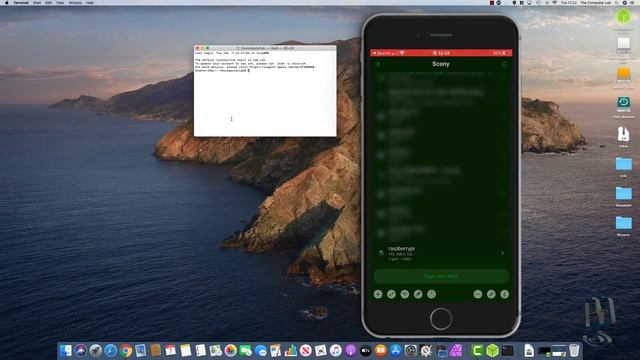This screenshot has height=360, width=640.
Task: Tap the Wi-Fi icon in Scany bottom toolbar
Action: click(404, 294)
